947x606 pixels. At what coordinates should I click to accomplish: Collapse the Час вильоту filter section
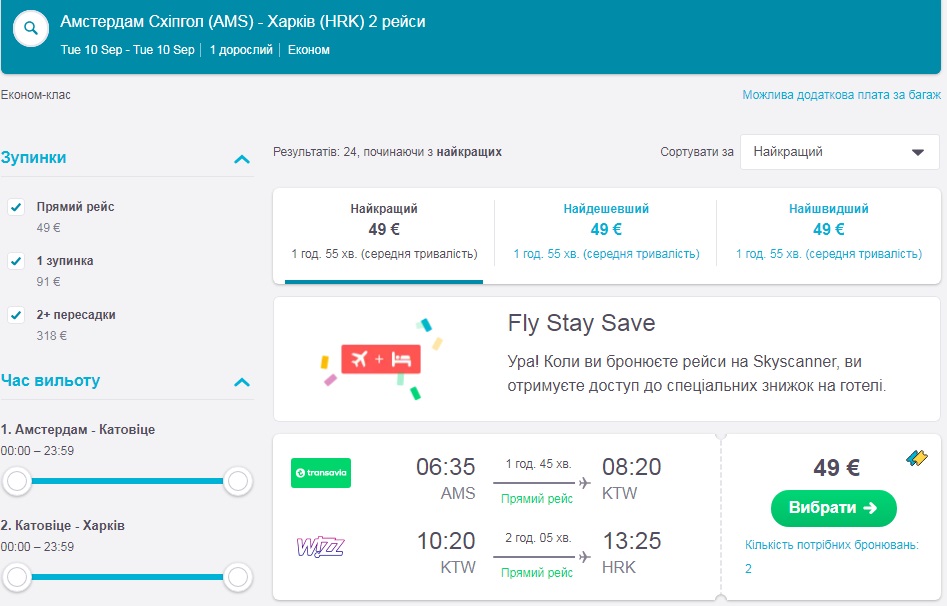pyautogui.click(x=241, y=382)
